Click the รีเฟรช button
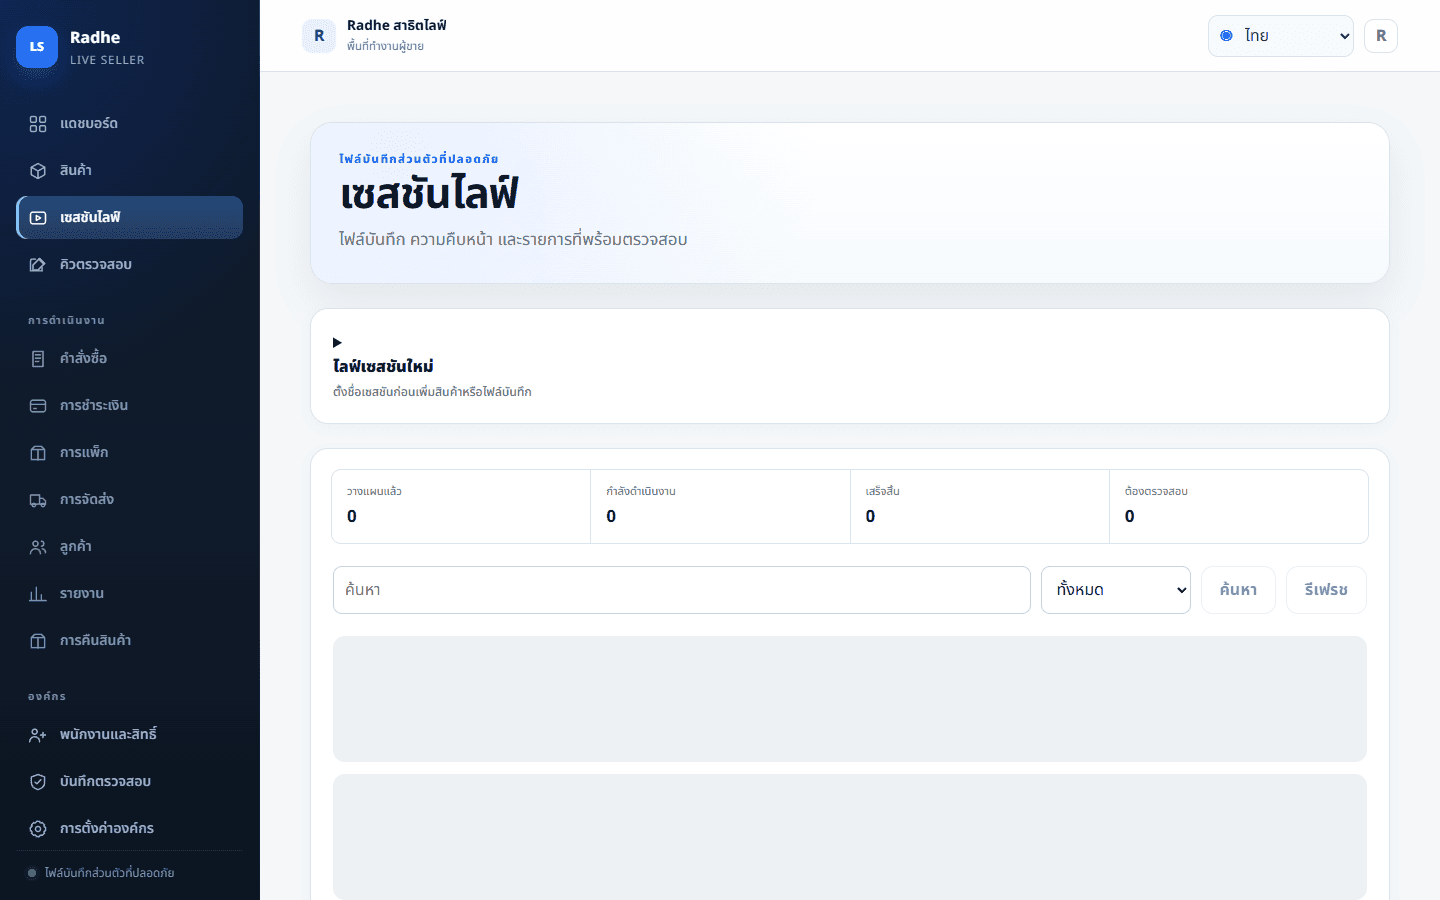 click(x=1326, y=590)
